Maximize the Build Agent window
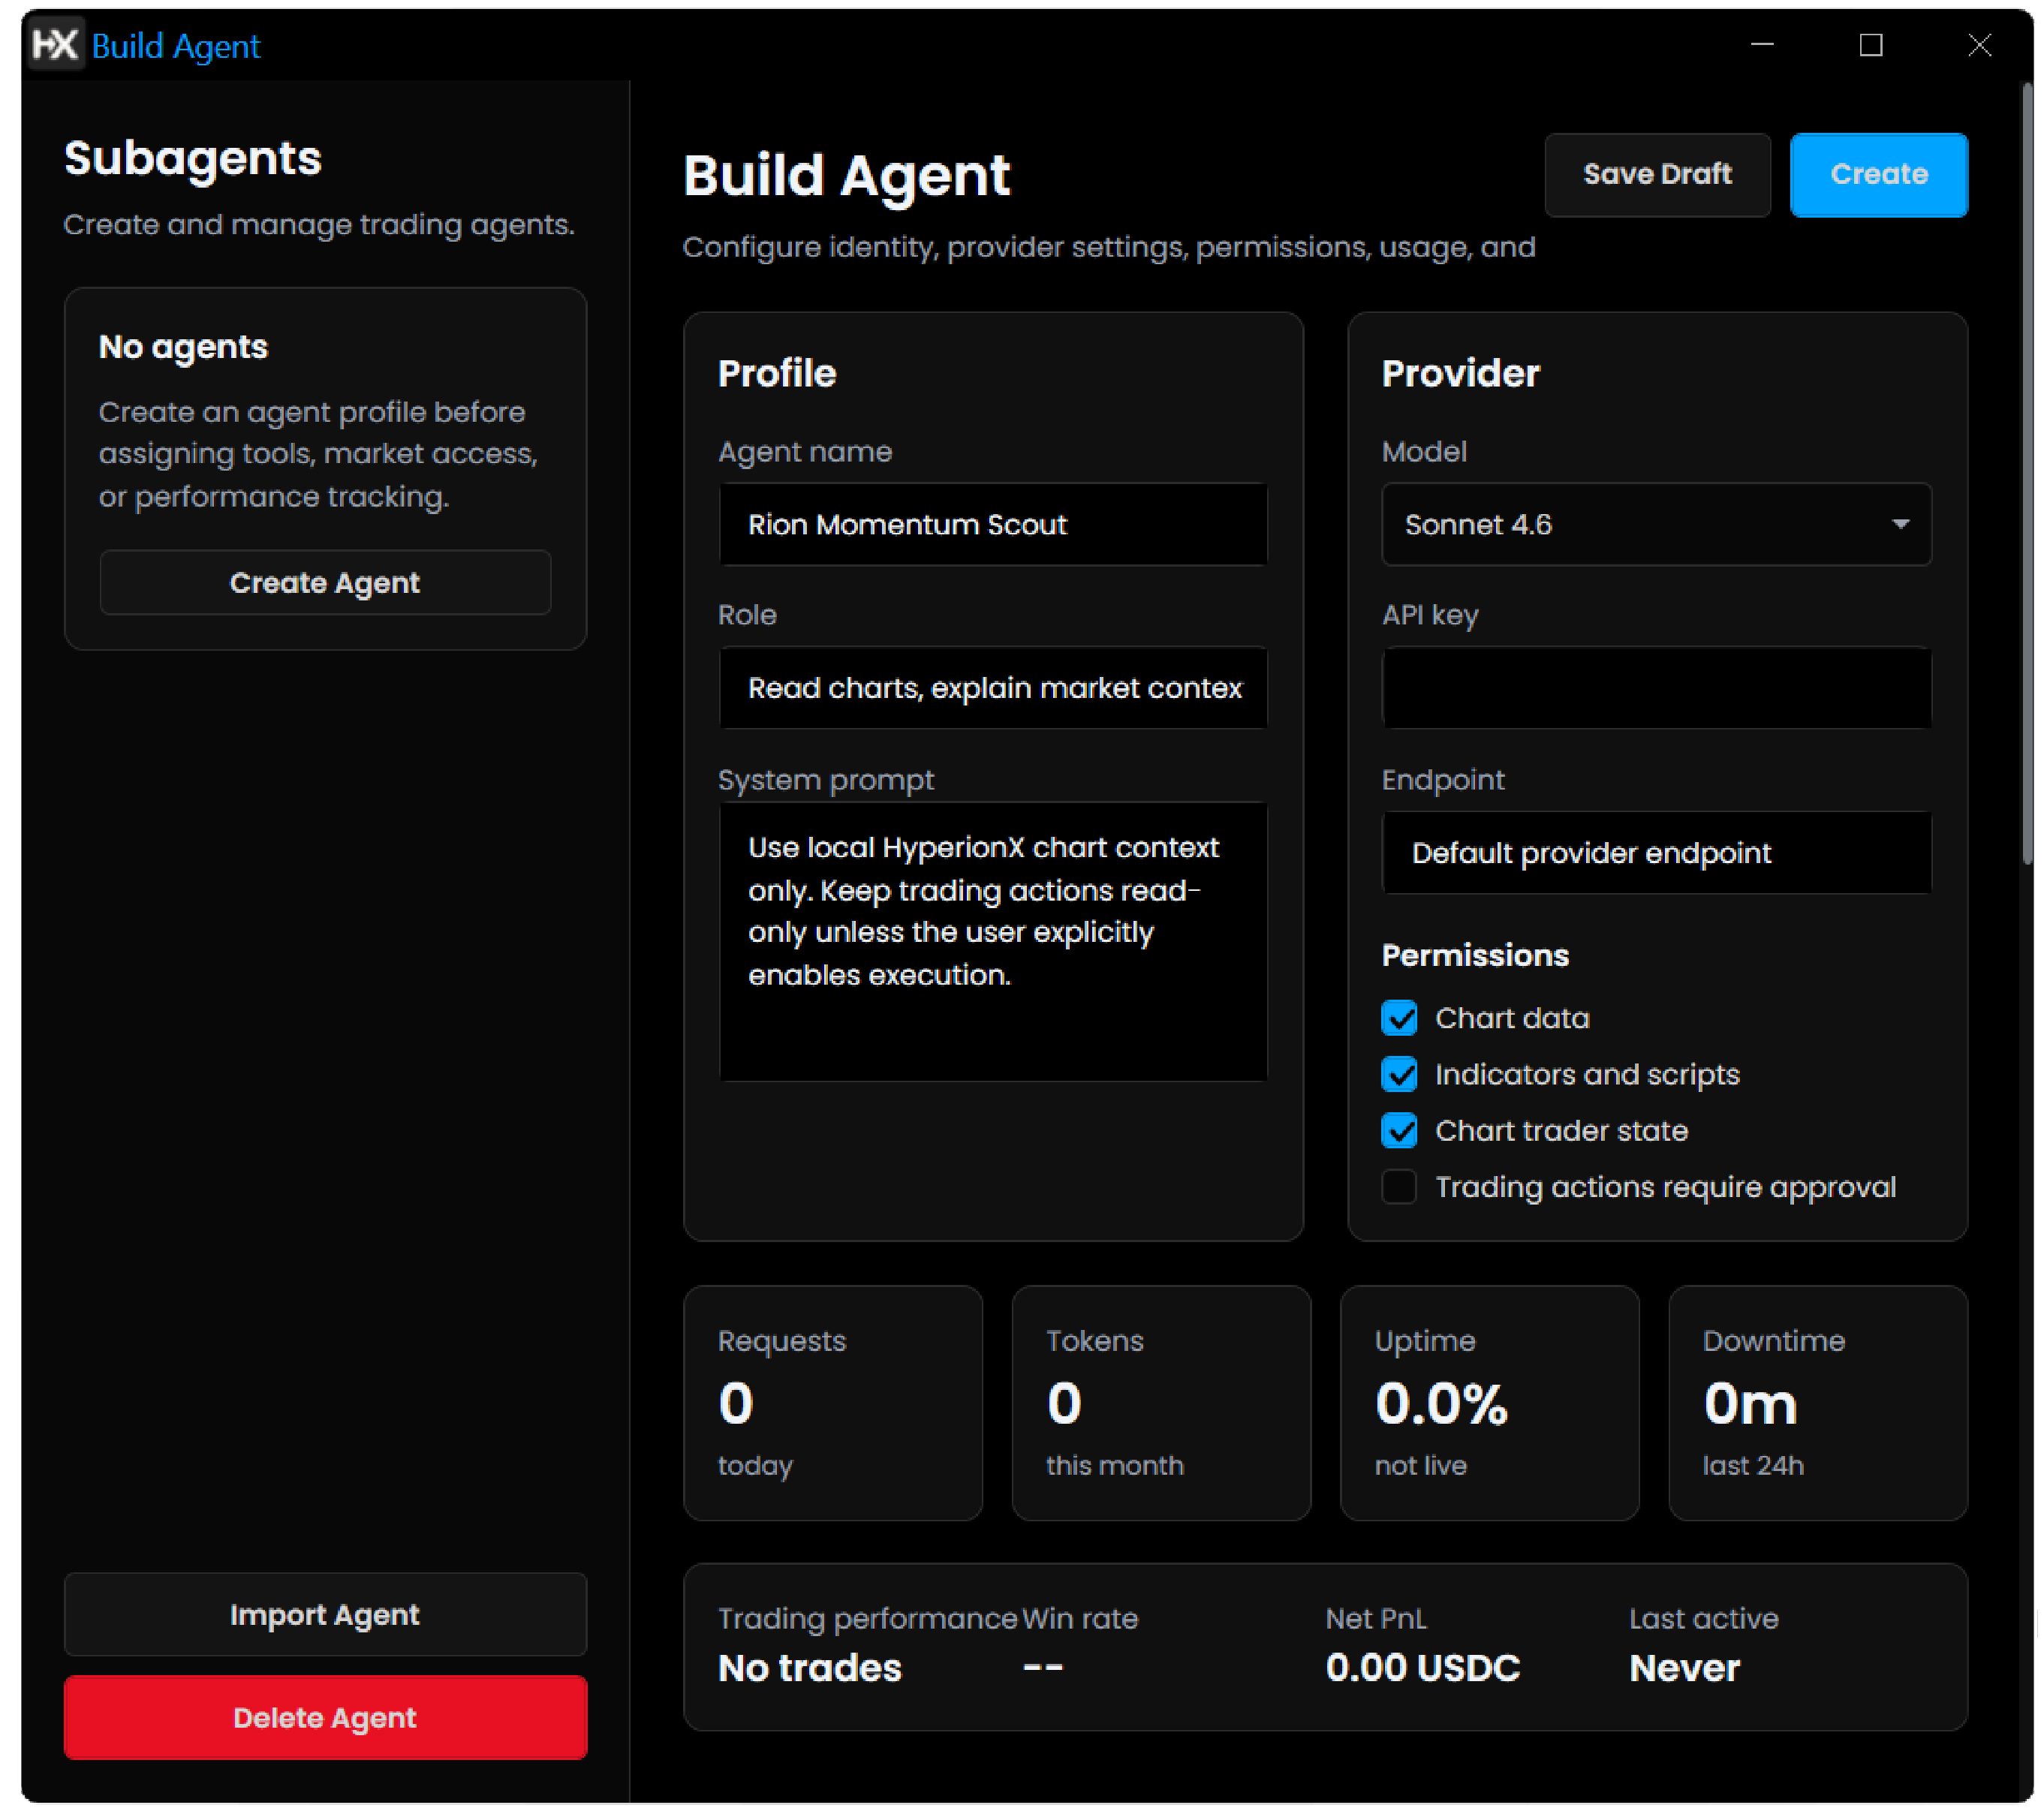Image resolution: width=2044 pixels, height=1811 pixels. pyautogui.click(x=1870, y=45)
